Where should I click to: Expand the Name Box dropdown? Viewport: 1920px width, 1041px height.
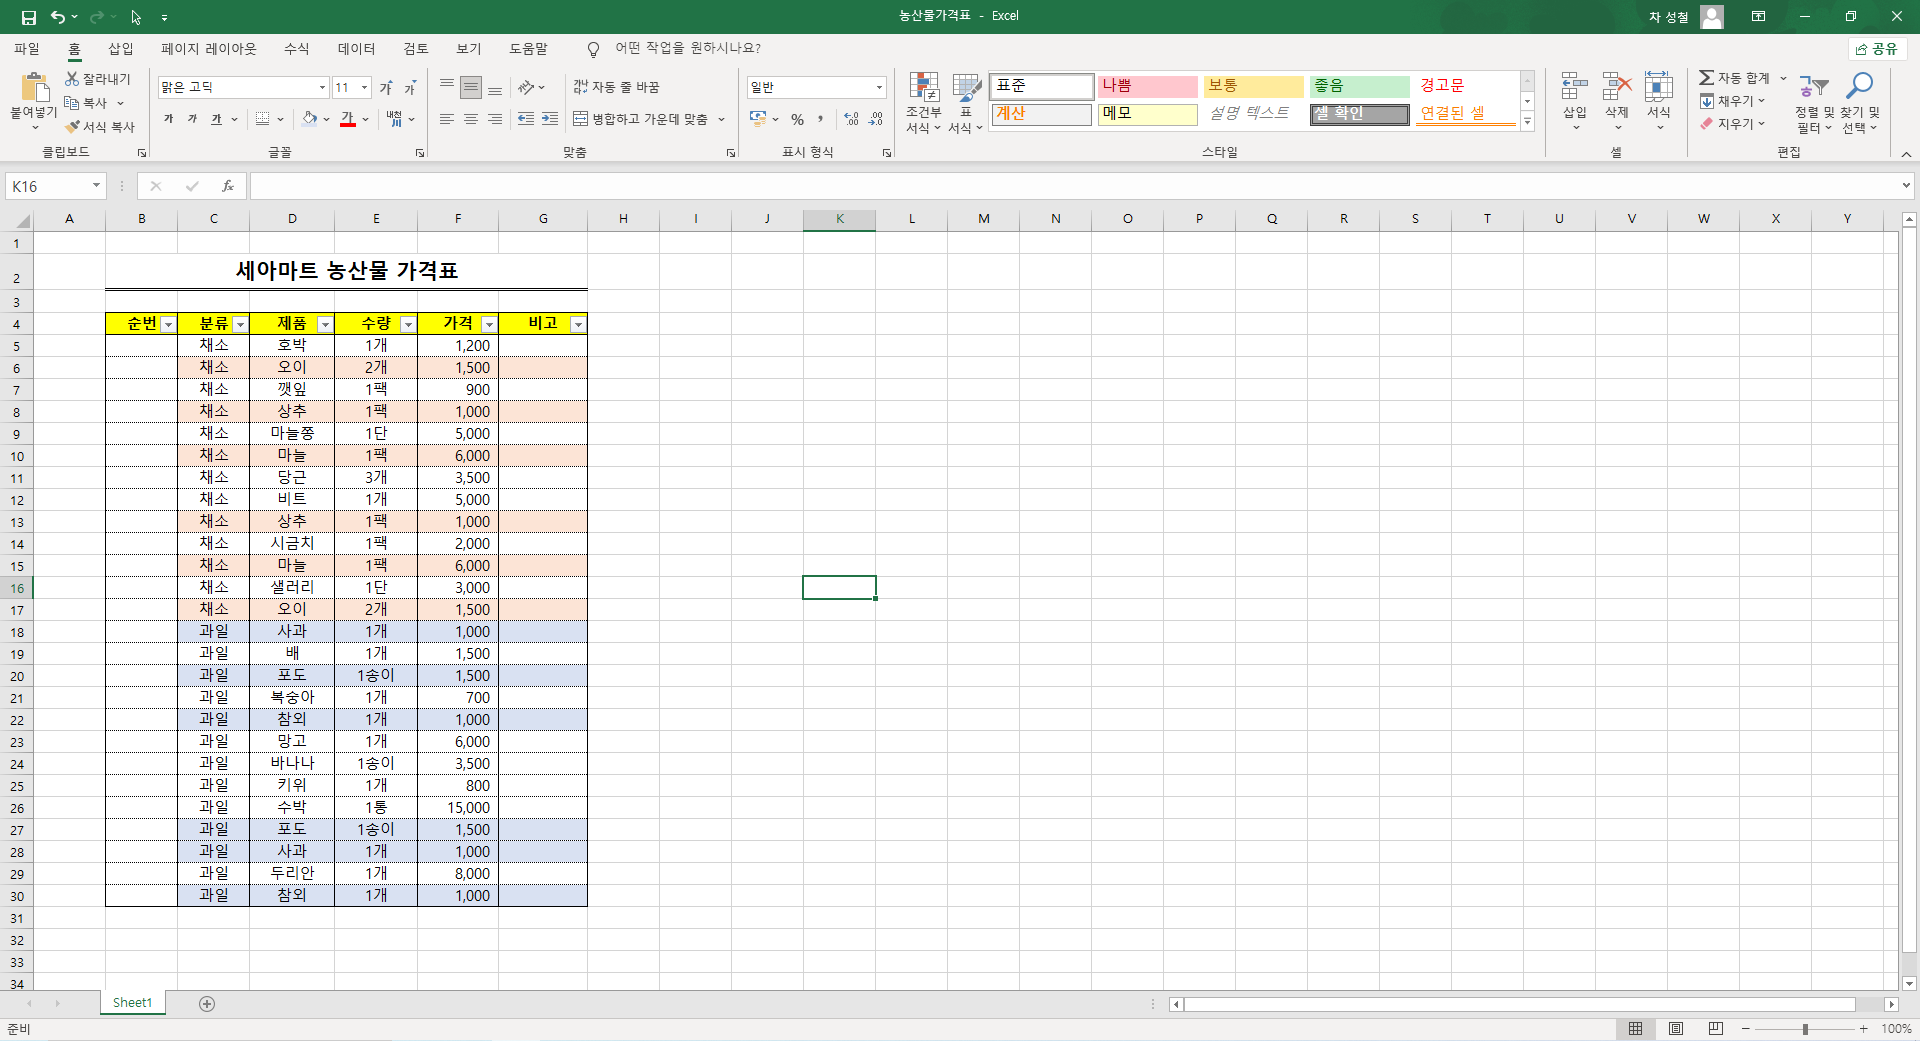coord(96,186)
